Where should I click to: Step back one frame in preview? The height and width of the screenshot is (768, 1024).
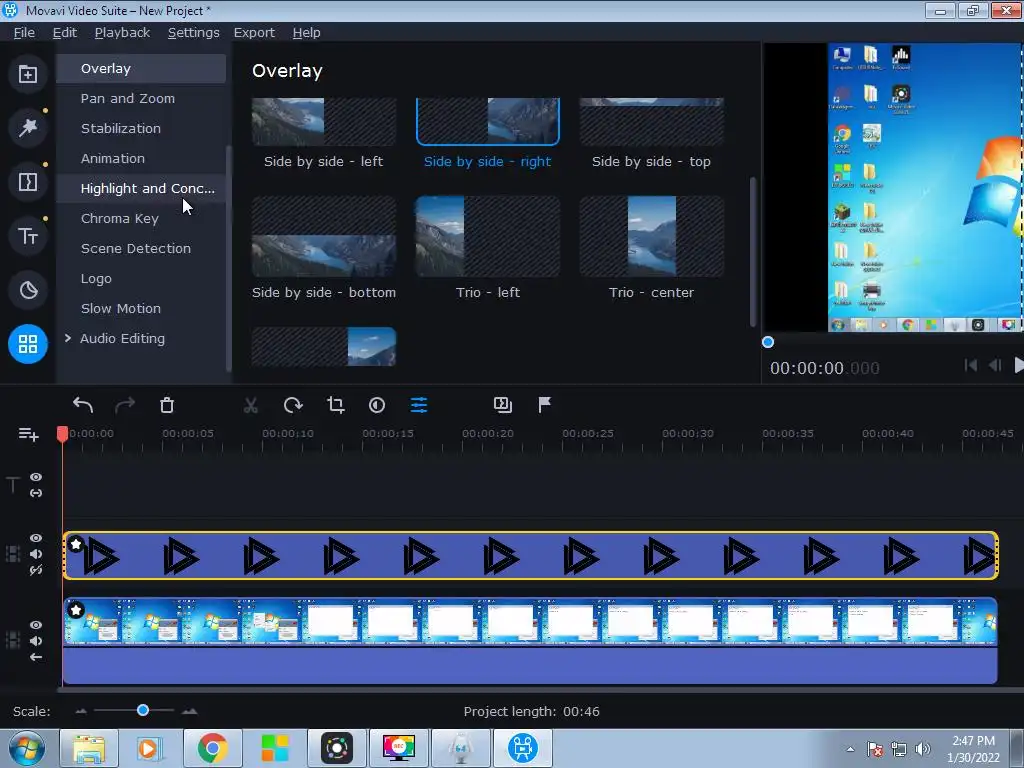click(x=995, y=366)
